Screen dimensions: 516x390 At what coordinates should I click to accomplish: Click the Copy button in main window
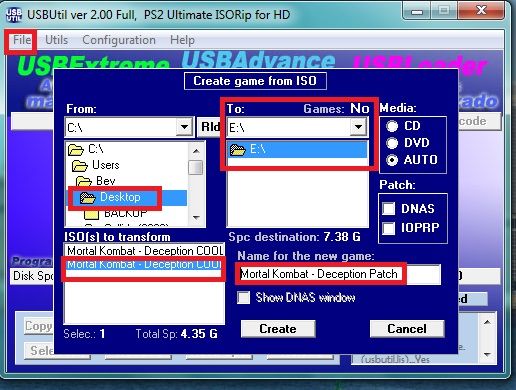pos(39,326)
